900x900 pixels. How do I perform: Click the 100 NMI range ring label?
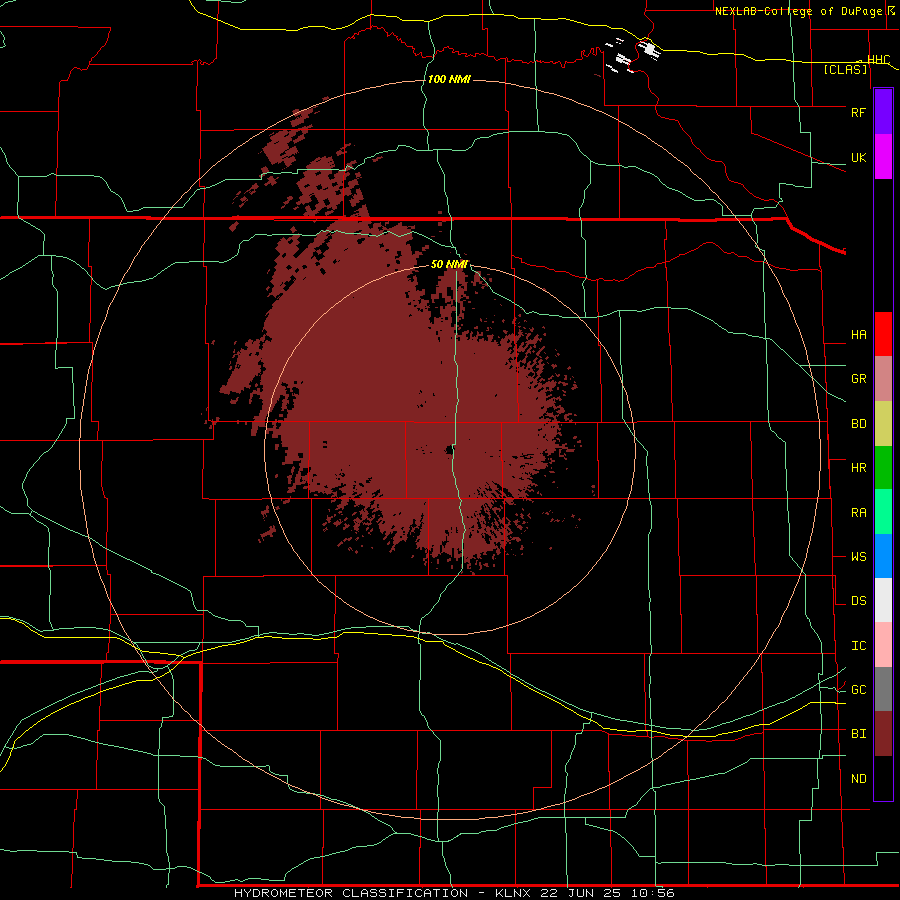point(449,79)
